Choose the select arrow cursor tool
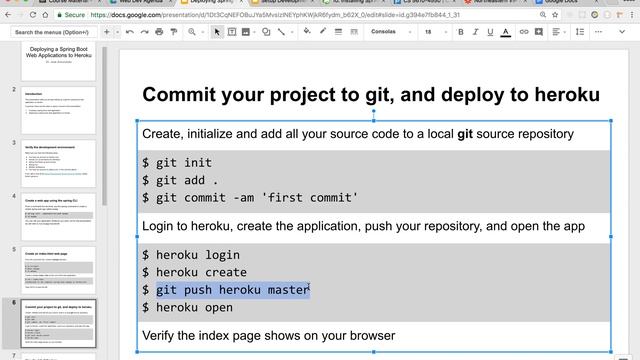 (x=217, y=32)
